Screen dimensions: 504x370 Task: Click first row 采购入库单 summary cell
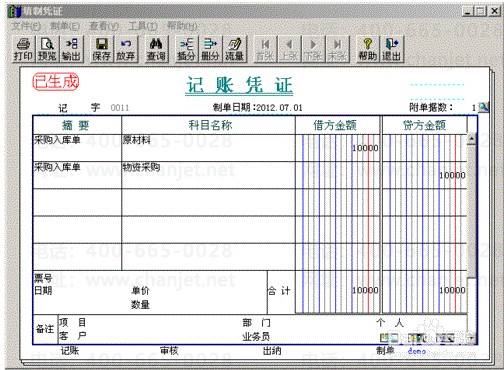pyautogui.click(x=77, y=148)
